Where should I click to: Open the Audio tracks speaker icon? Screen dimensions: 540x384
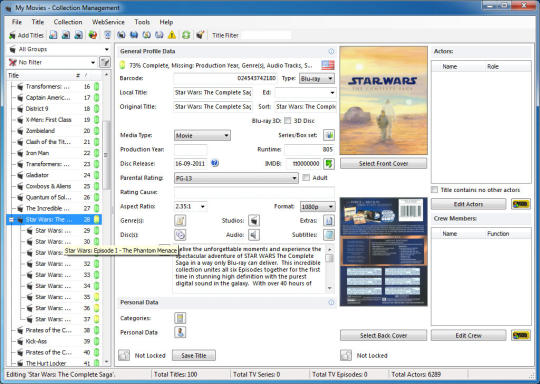tap(254, 235)
